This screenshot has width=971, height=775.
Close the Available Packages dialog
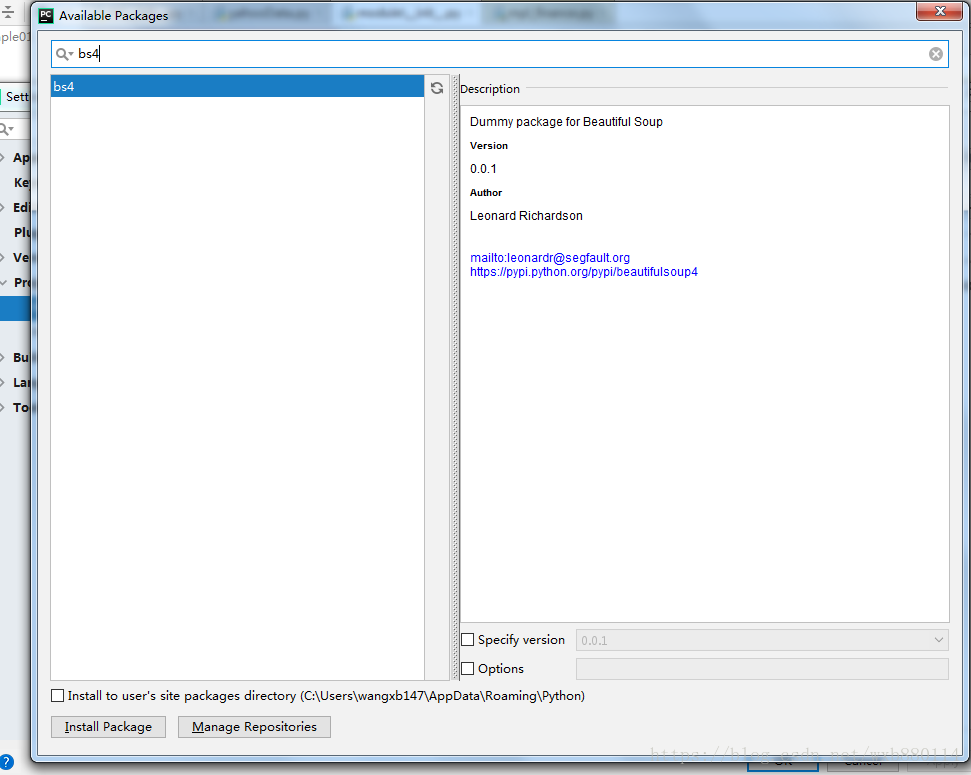tap(939, 11)
